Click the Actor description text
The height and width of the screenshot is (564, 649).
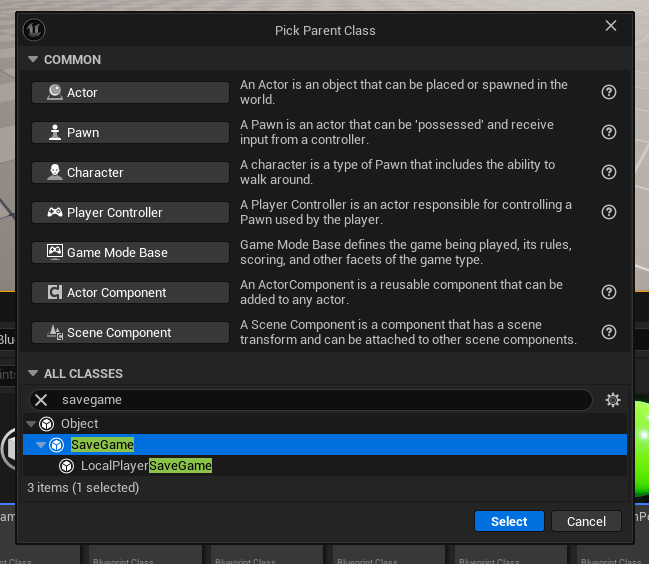click(x=404, y=92)
